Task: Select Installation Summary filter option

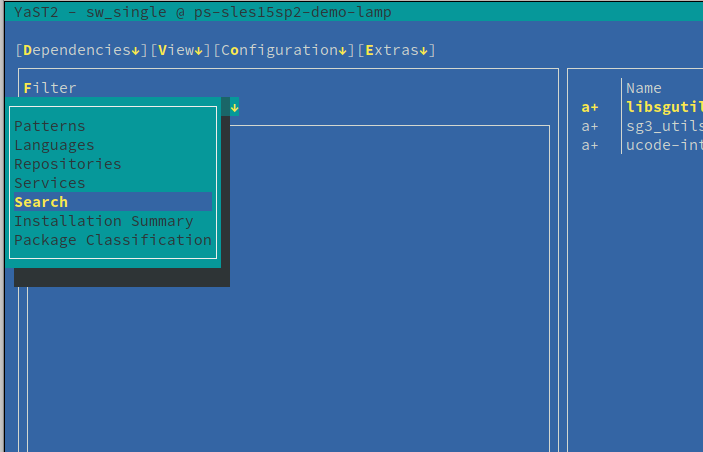Action: coord(113,221)
